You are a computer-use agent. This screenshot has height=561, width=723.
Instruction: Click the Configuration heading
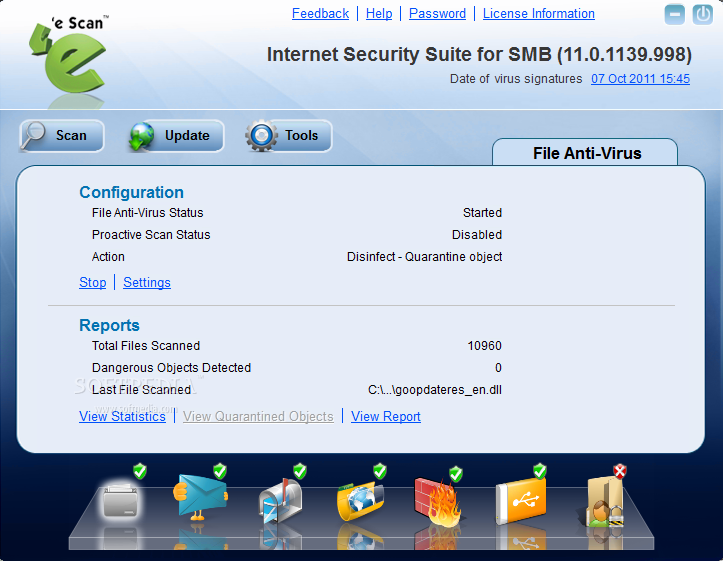click(x=131, y=192)
